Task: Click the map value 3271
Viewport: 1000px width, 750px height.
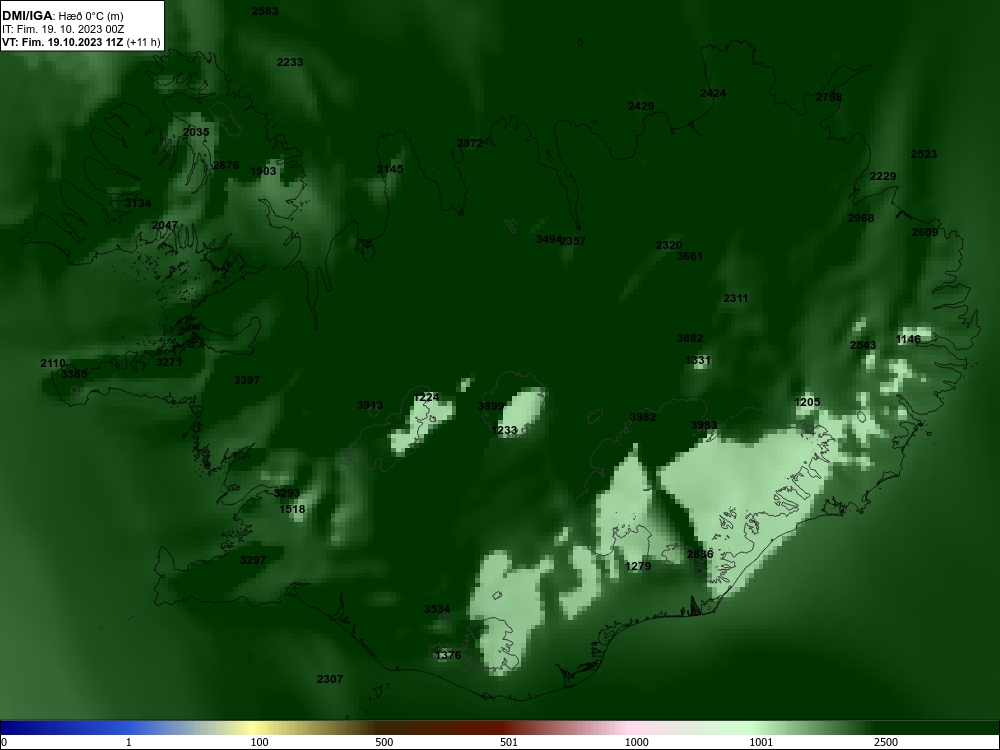Action: [170, 362]
